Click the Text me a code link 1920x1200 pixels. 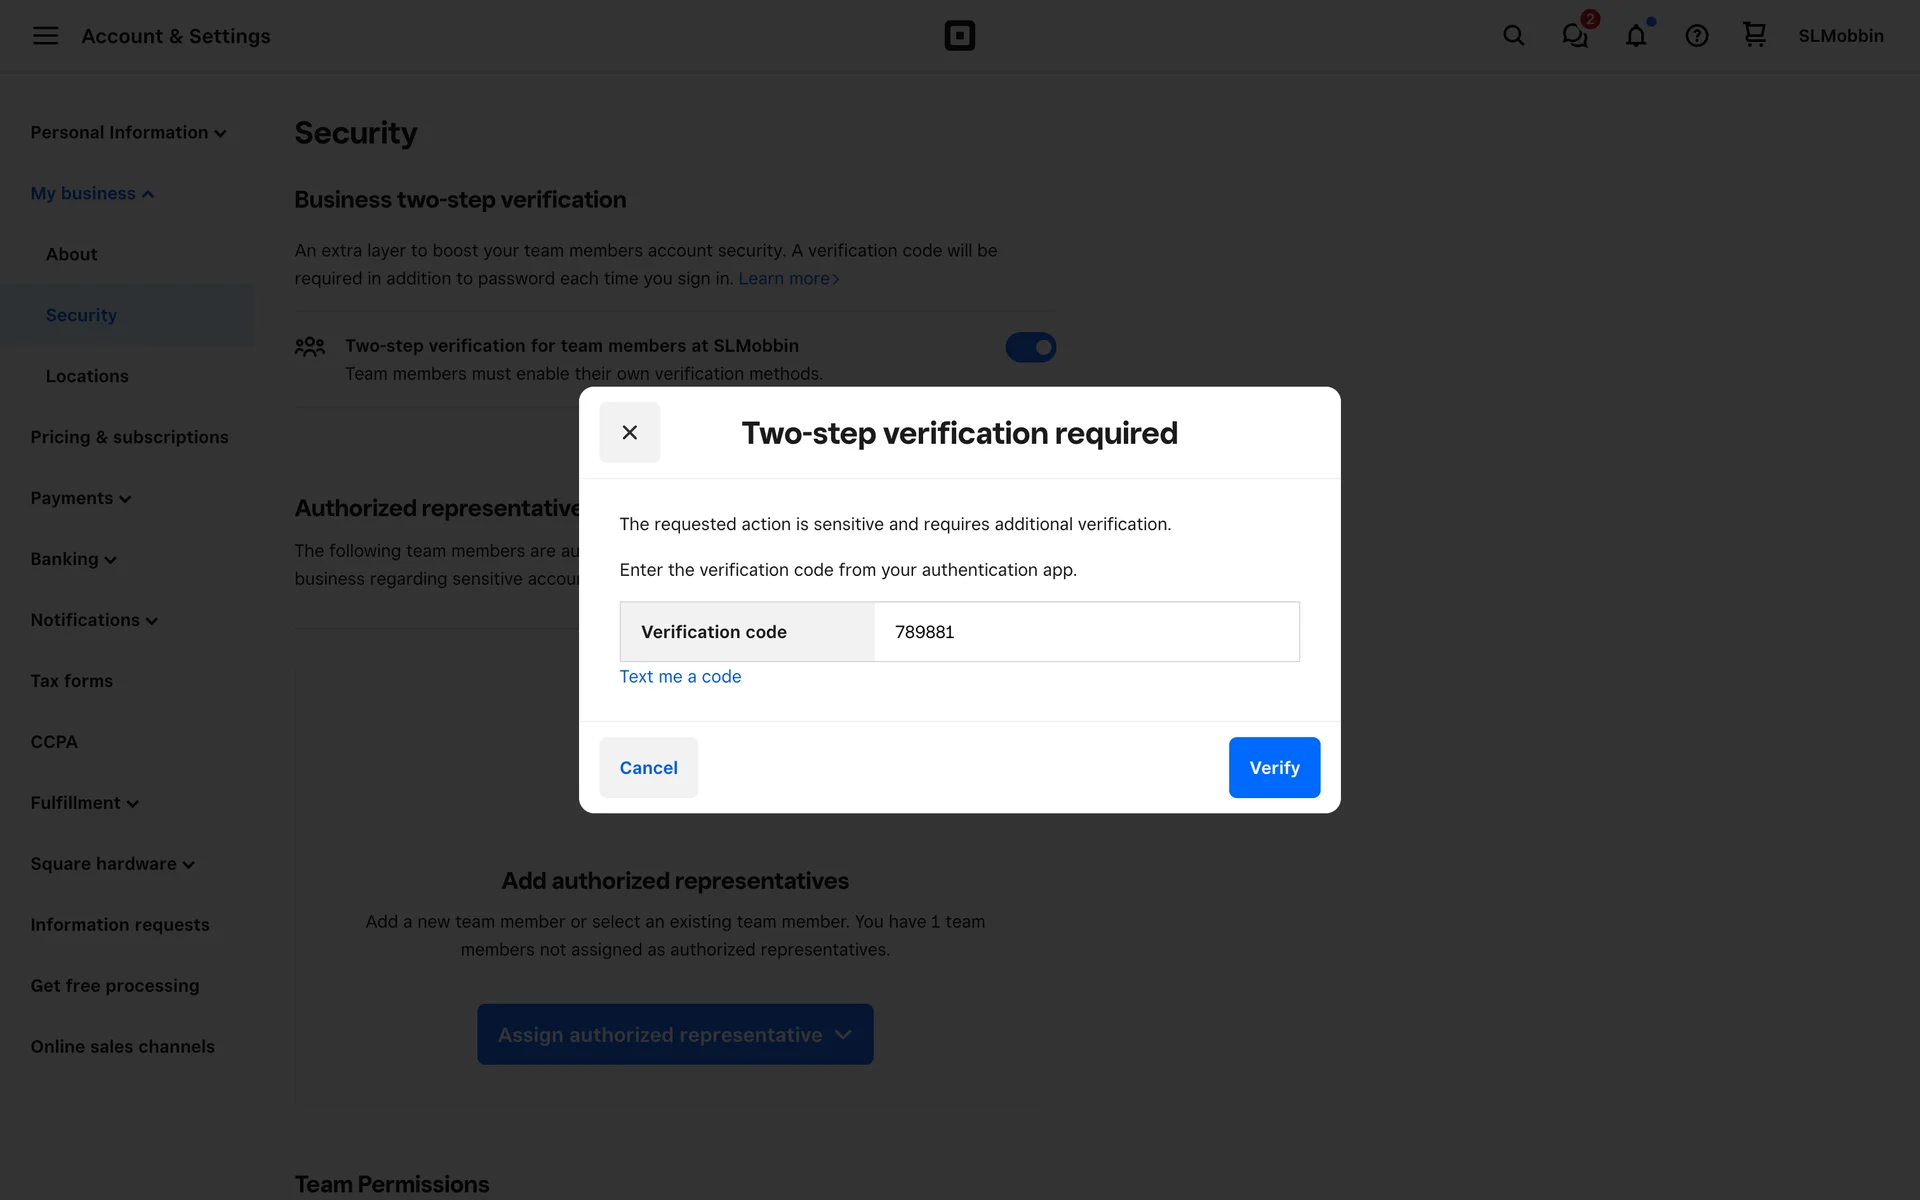point(680,676)
